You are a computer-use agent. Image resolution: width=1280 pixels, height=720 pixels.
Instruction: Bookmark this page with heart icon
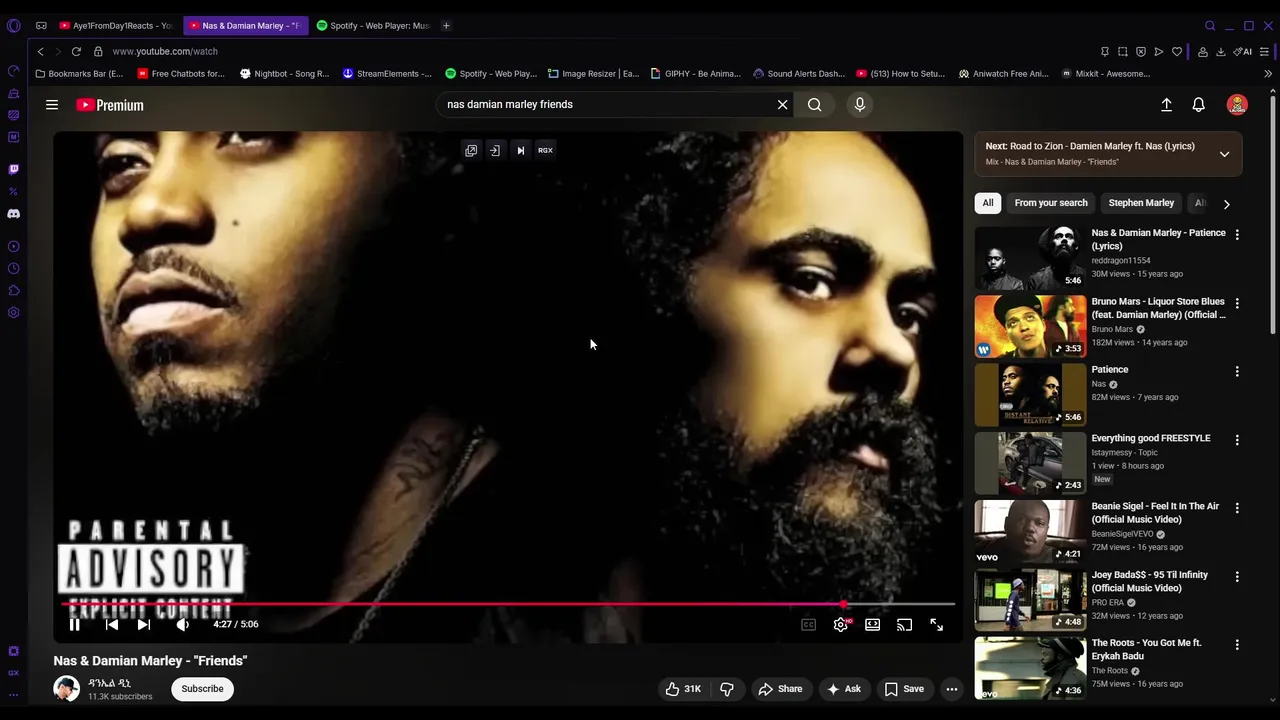click(1177, 51)
